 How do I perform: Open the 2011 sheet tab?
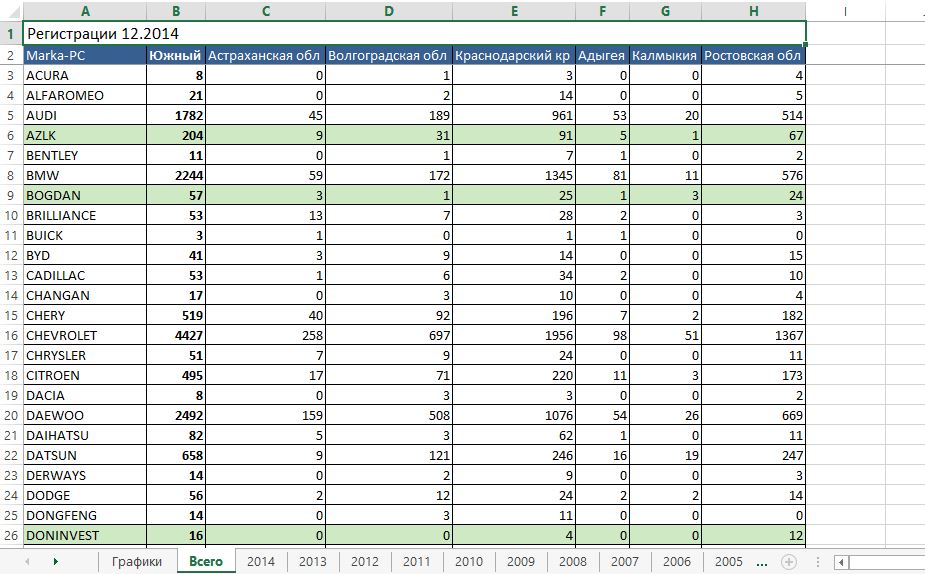click(x=416, y=562)
